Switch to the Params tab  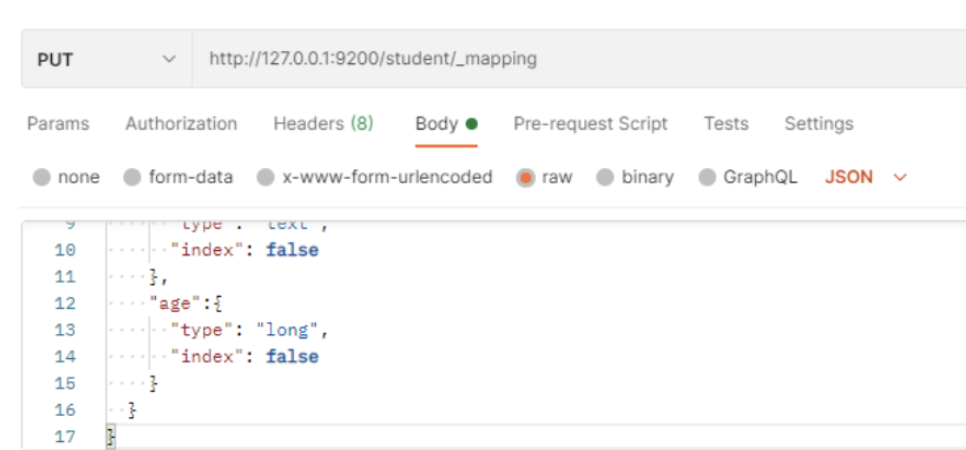point(57,124)
